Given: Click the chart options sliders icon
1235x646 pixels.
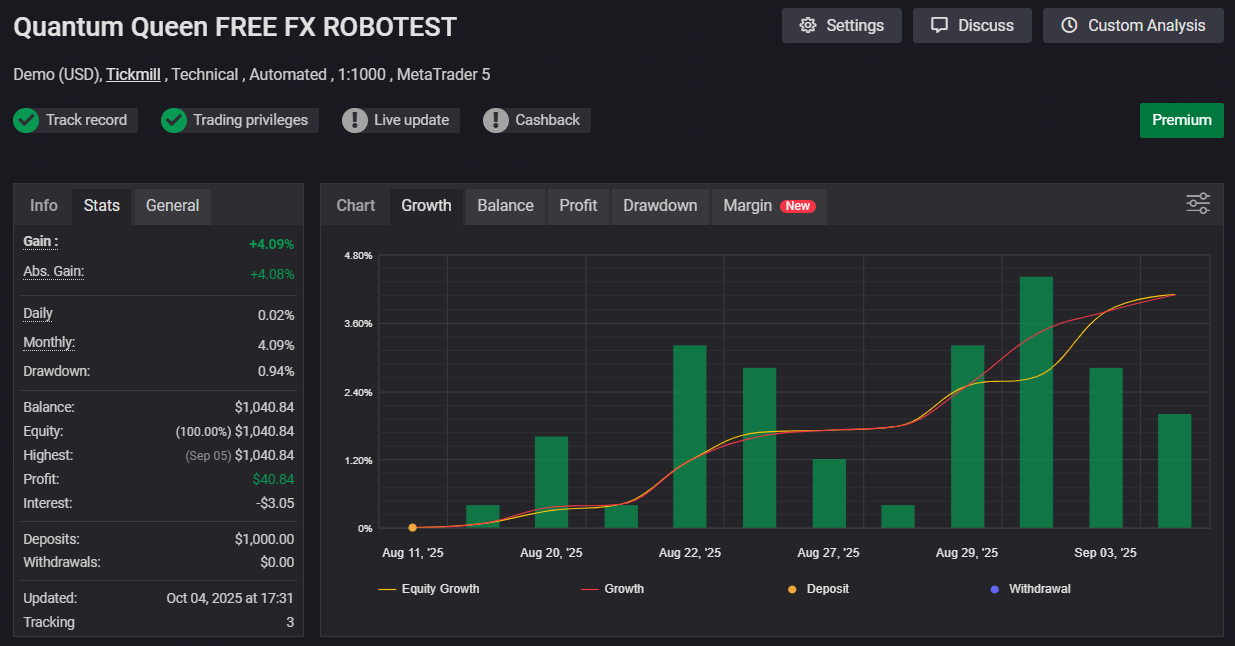Looking at the screenshot, I should point(1198,204).
